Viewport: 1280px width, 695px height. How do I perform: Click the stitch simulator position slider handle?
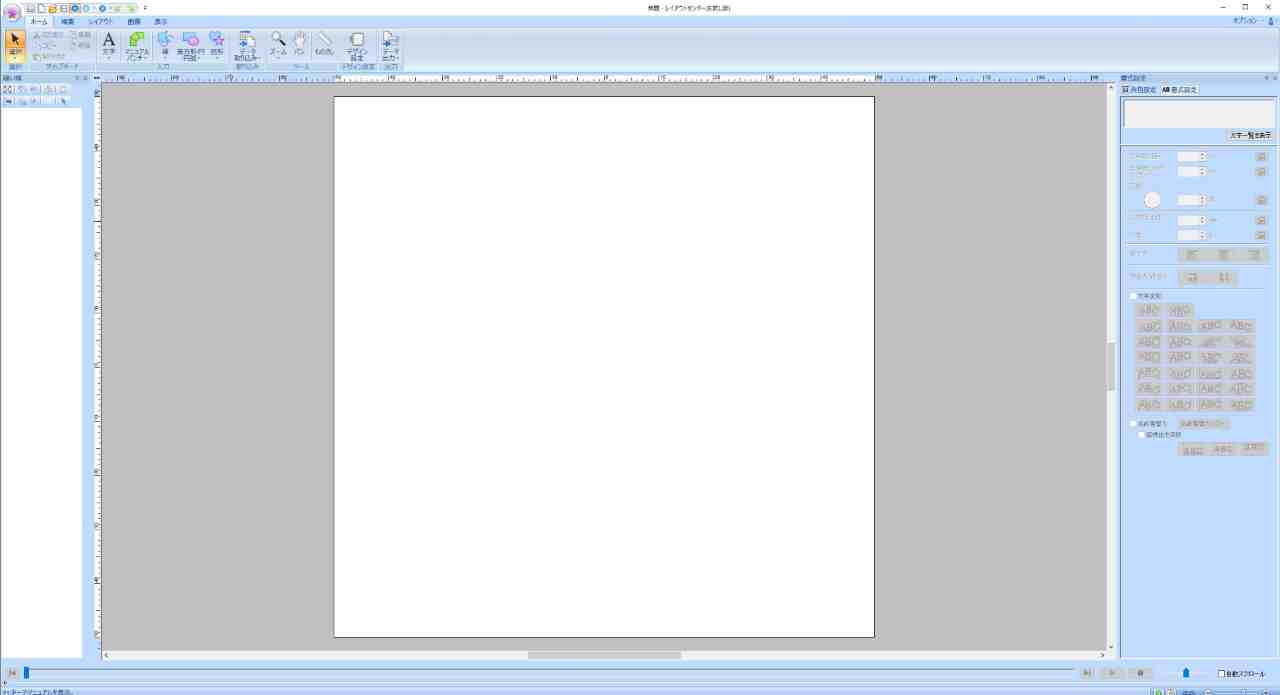pyautogui.click(x=27, y=673)
